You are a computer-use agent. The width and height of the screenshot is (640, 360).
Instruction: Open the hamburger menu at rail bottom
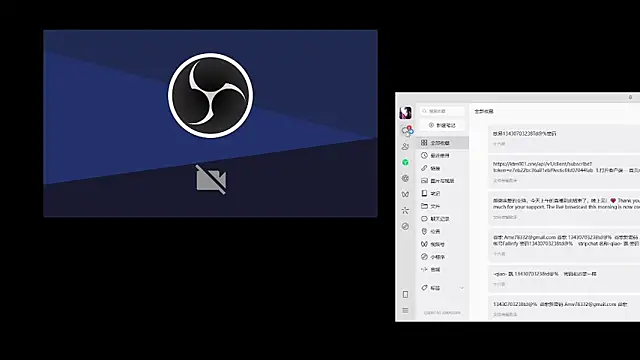(405, 311)
